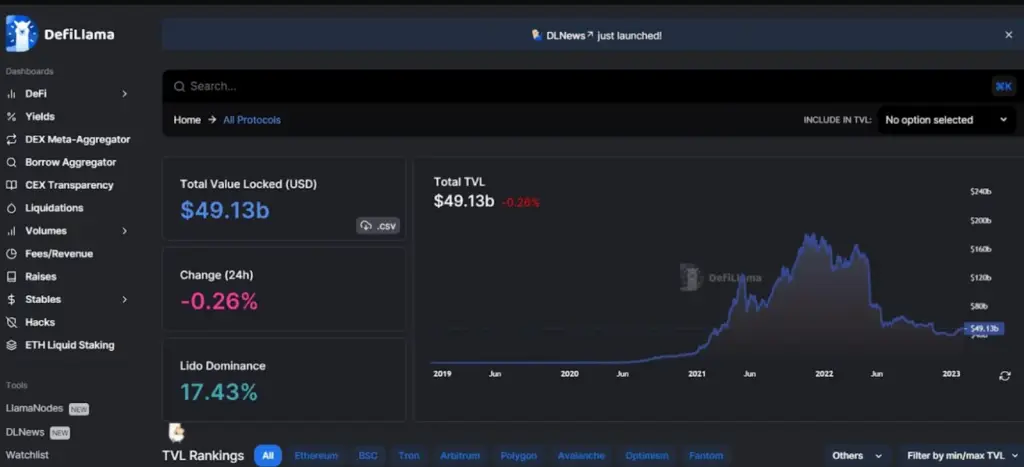1024x467 pixels.
Task: Open Yields dashboard from sidebar
Action: pyautogui.click(x=40, y=117)
